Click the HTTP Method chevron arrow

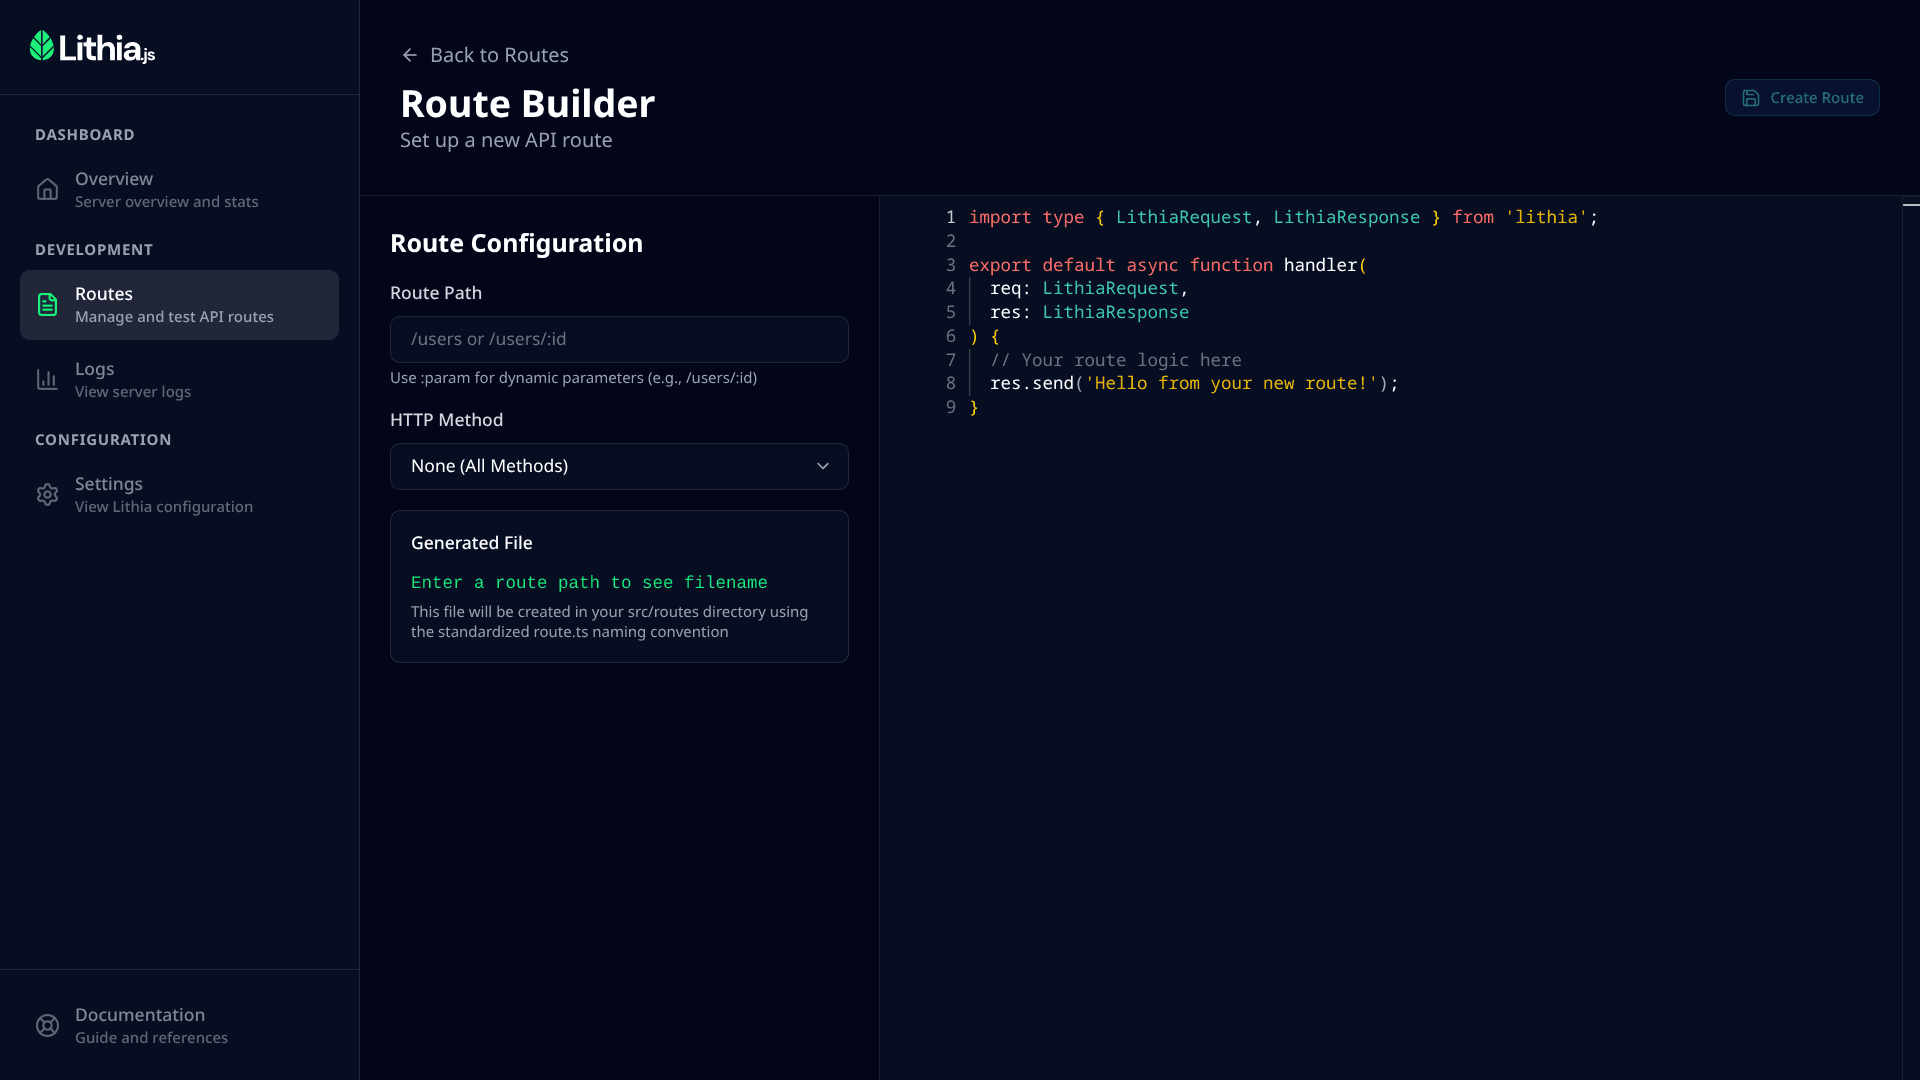tap(823, 467)
